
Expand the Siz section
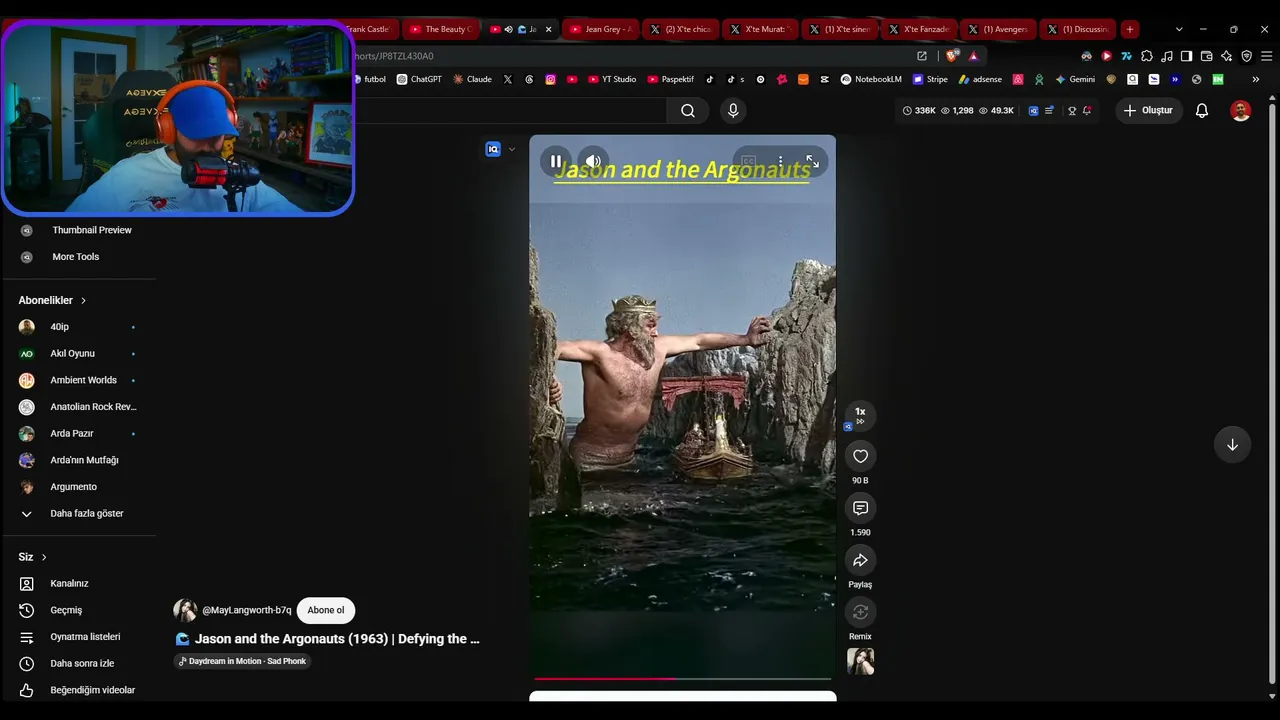(x=33, y=557)
